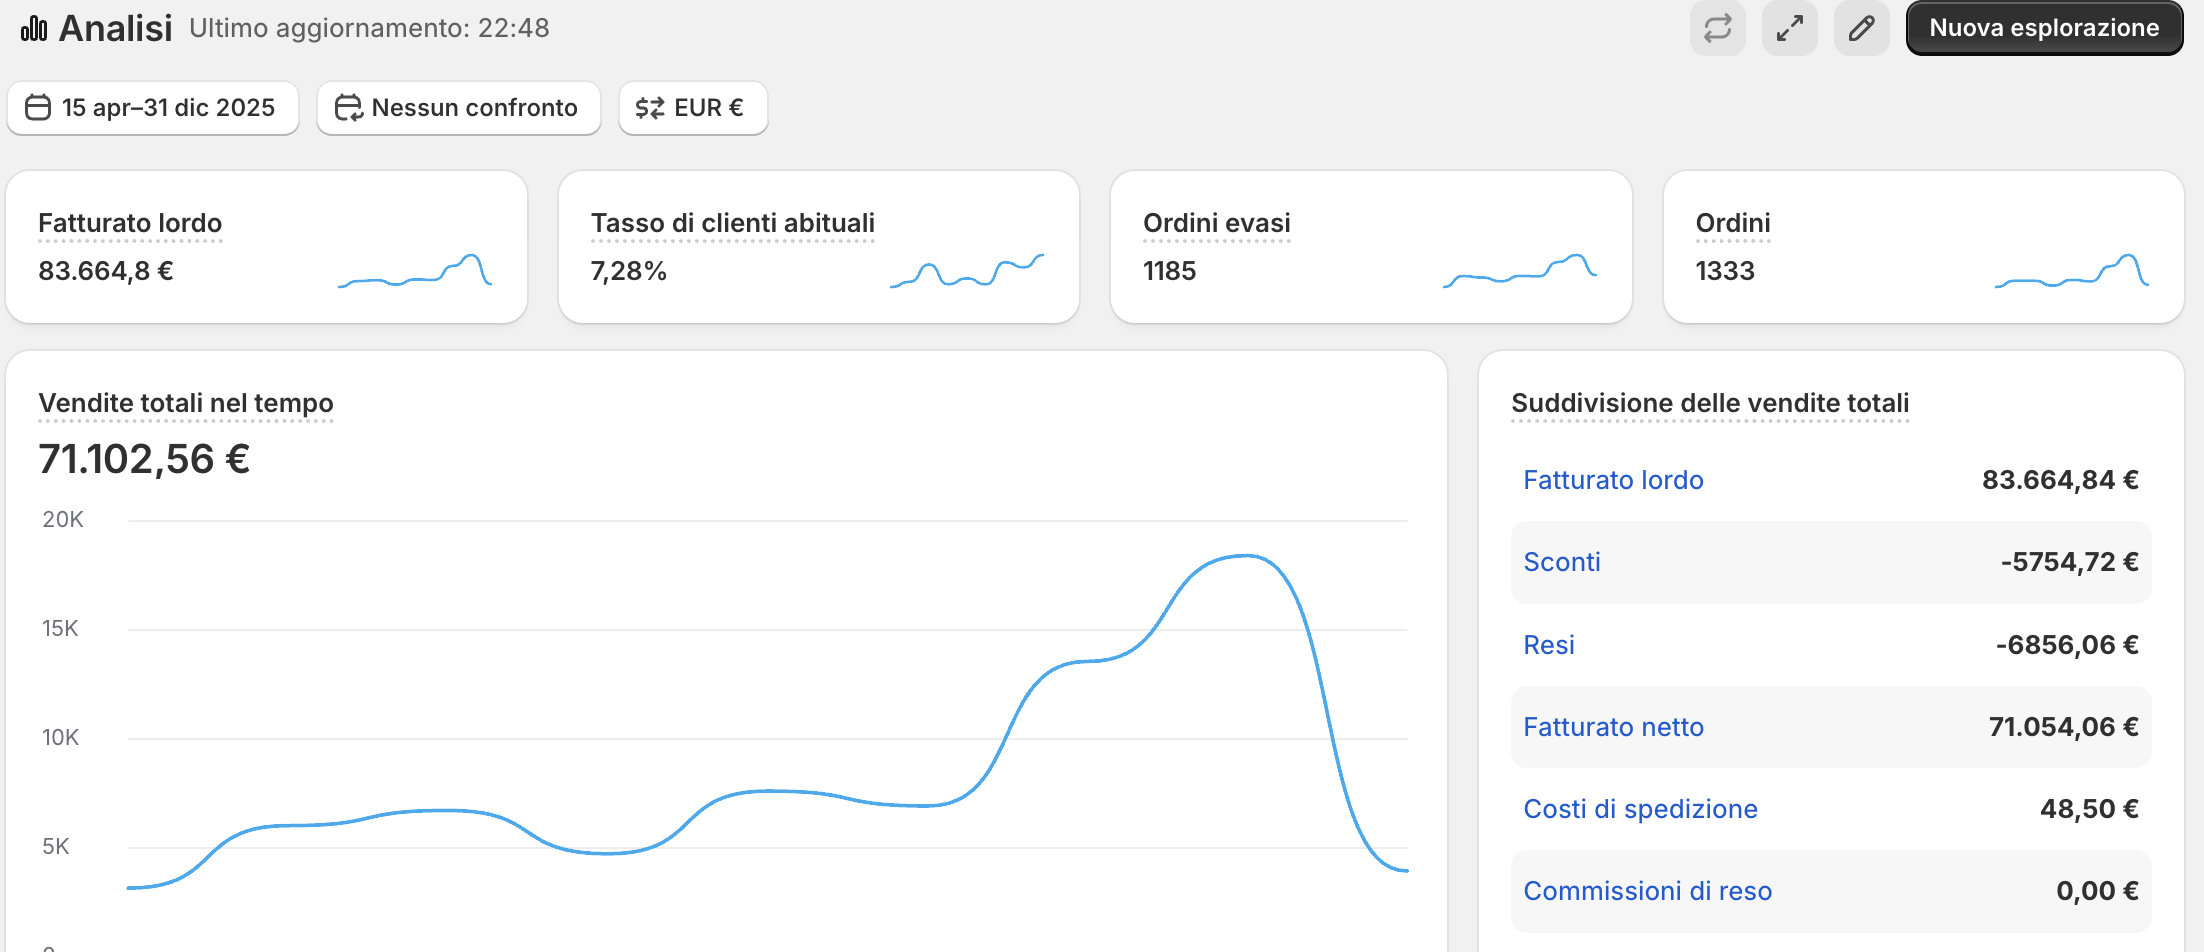Open fullscreen view with the expand arrows icon
This screenshot has height=952, width=2204.
(1789, 28)
